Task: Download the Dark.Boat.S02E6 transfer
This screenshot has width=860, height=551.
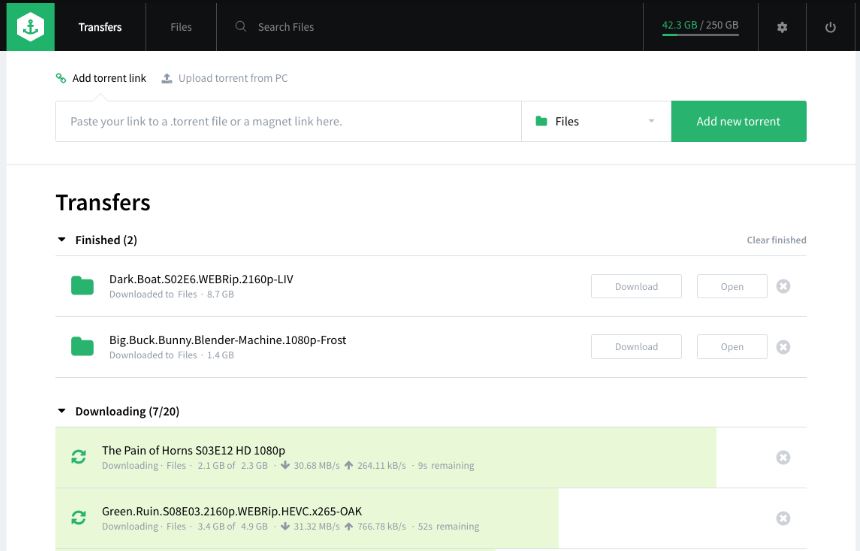Action: tap(636, 286)
